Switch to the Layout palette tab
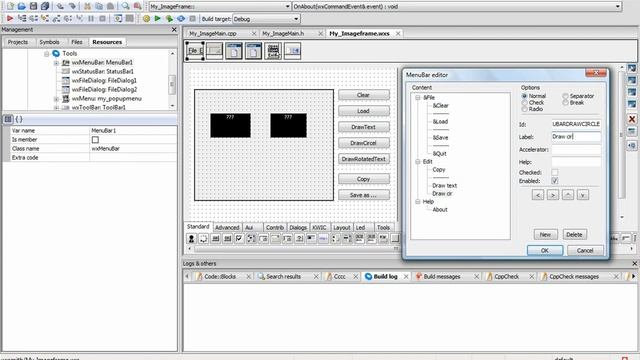Image resolution: width=640 pixels, height=360 pixels. [x=341, y=227]
